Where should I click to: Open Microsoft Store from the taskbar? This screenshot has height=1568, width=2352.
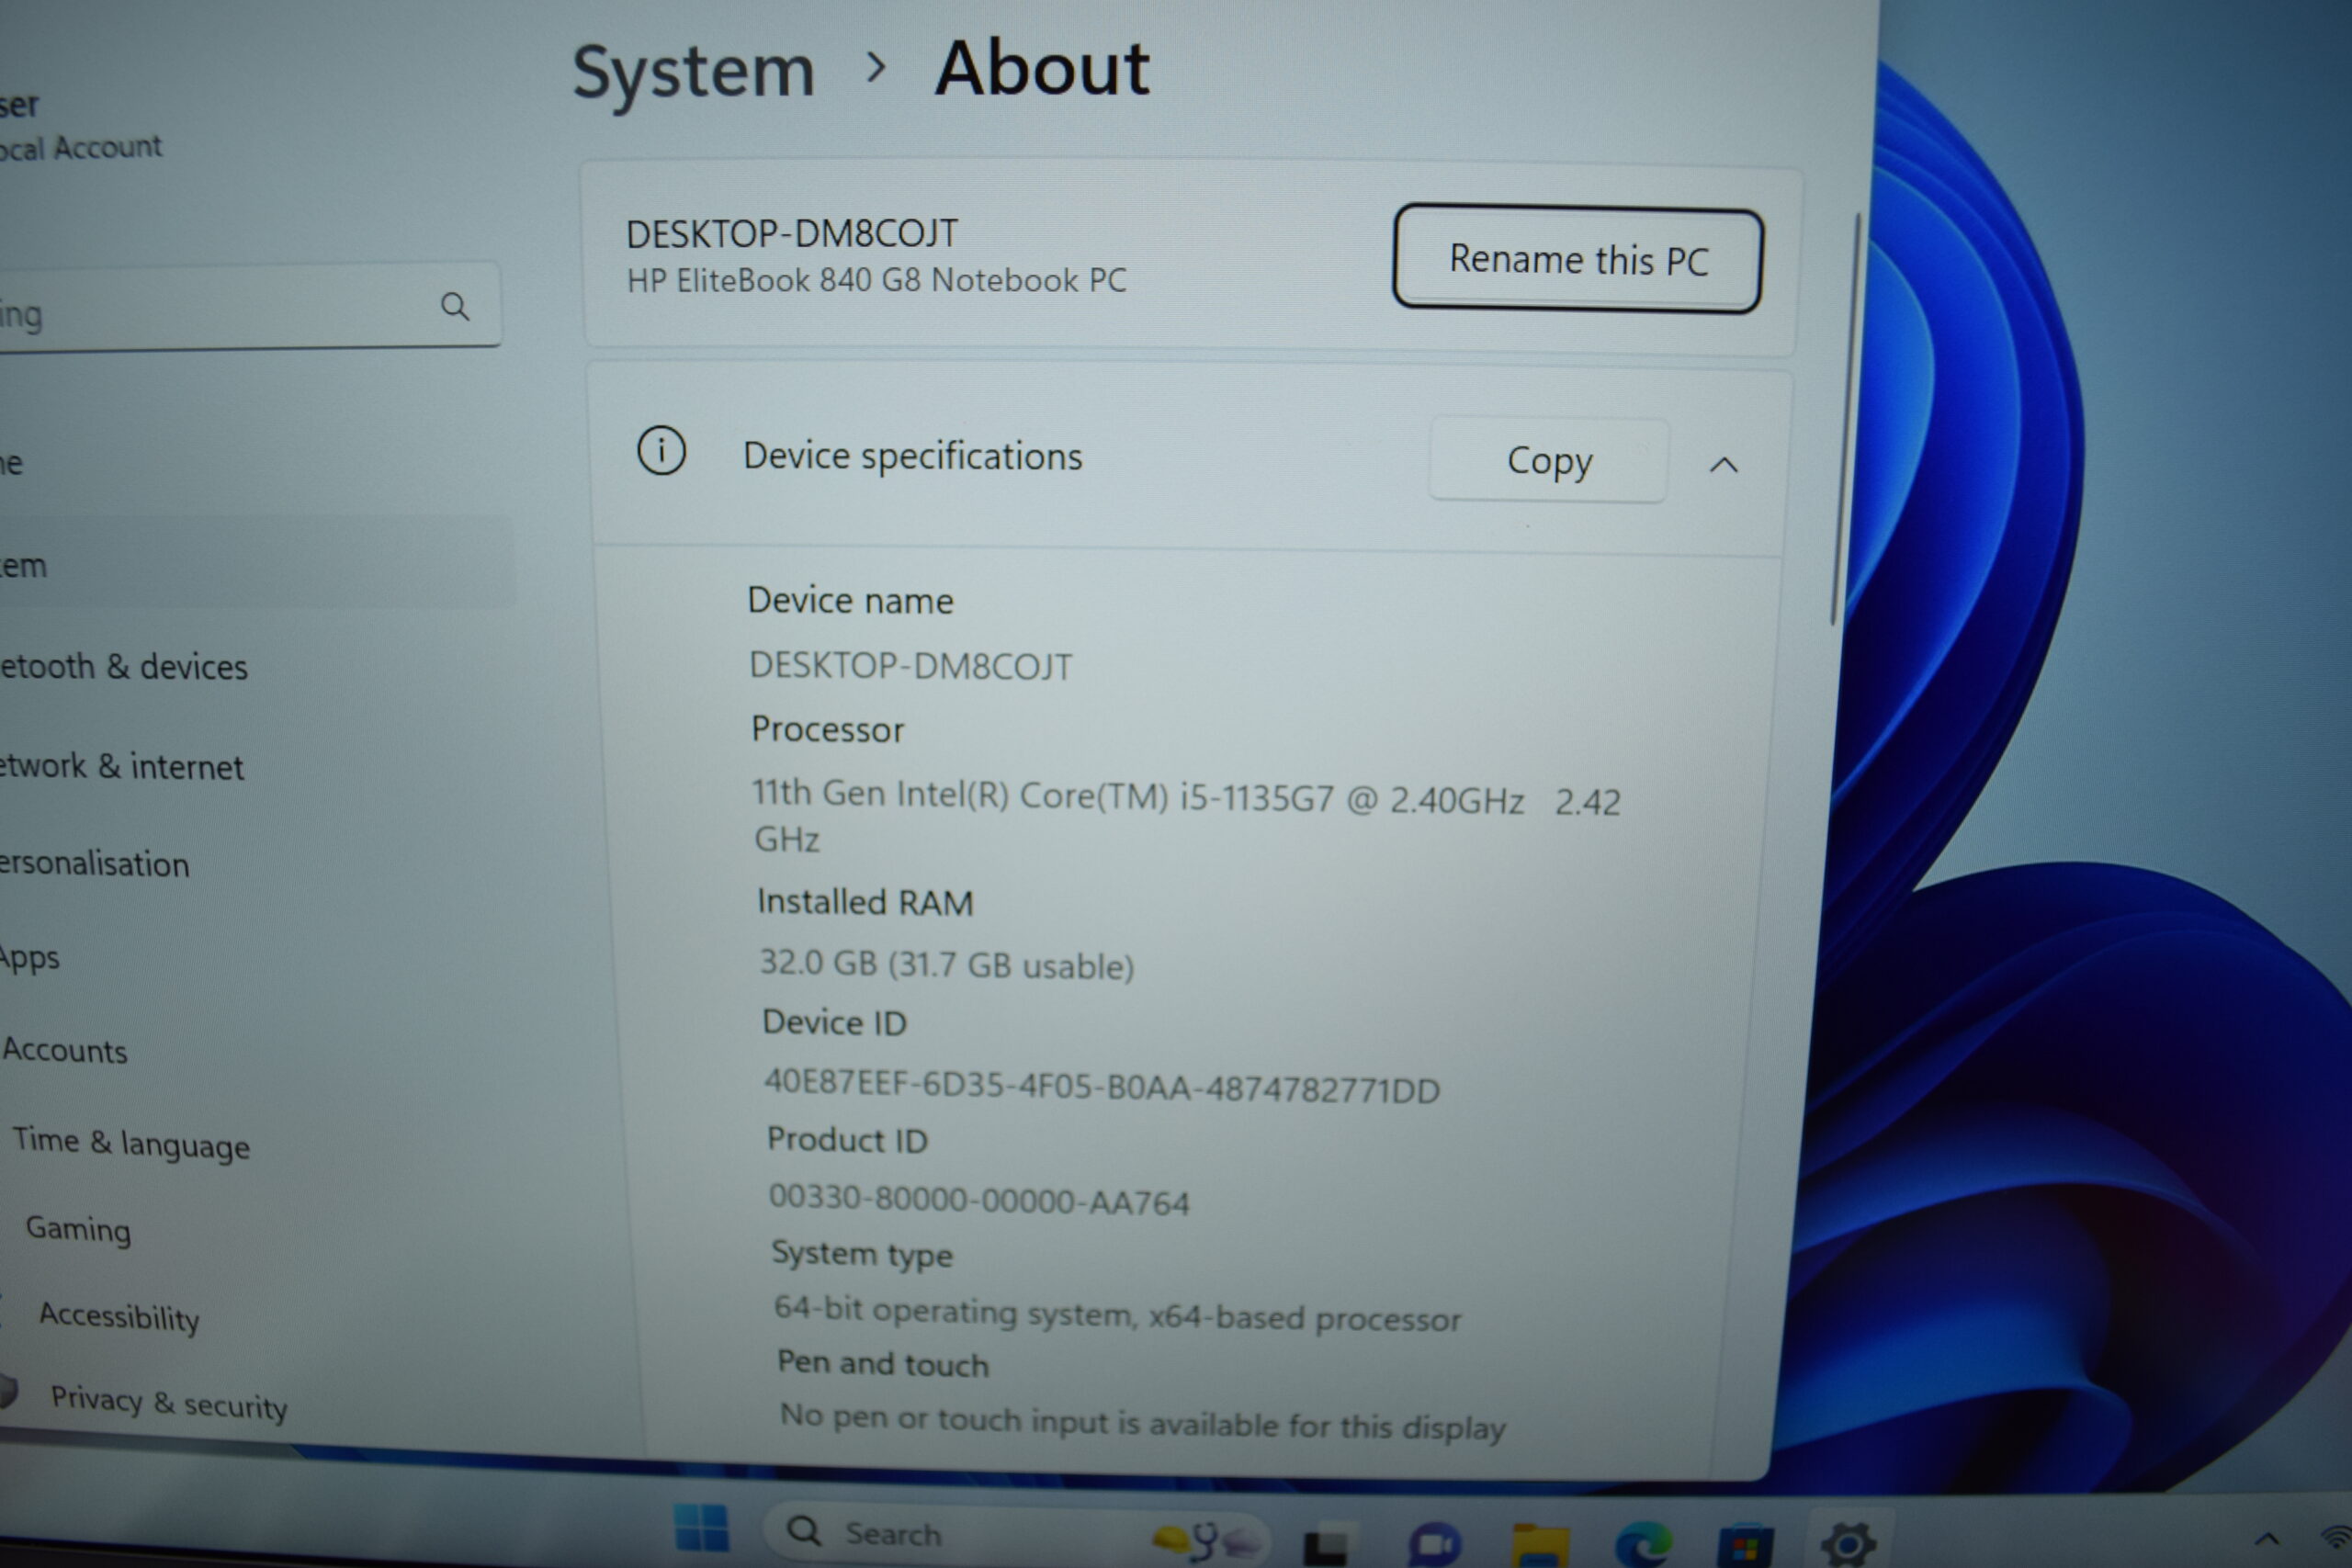click(x=1745, y=1547)
